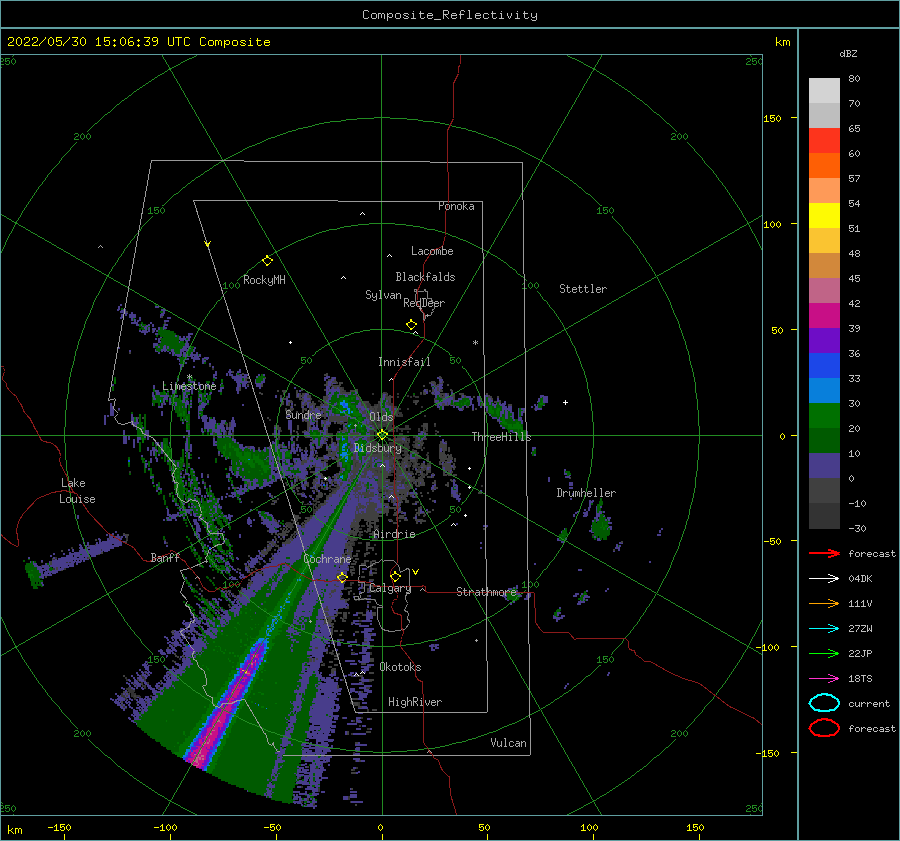Screen dimensions: 900x841
Task: Click the Sylvan label
Action: tap(383, 295)
